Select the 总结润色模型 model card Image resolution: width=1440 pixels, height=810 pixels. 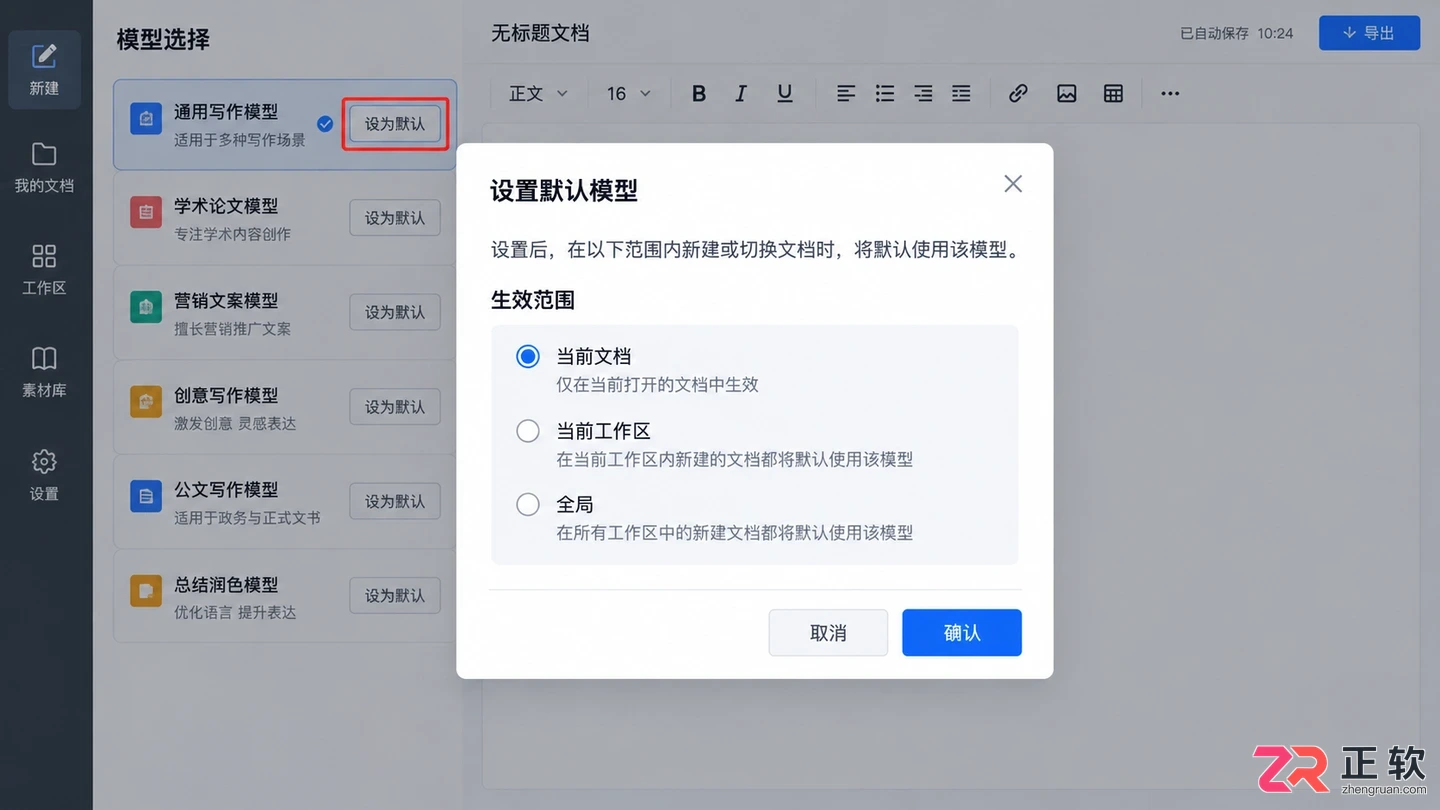click(285, 596)
